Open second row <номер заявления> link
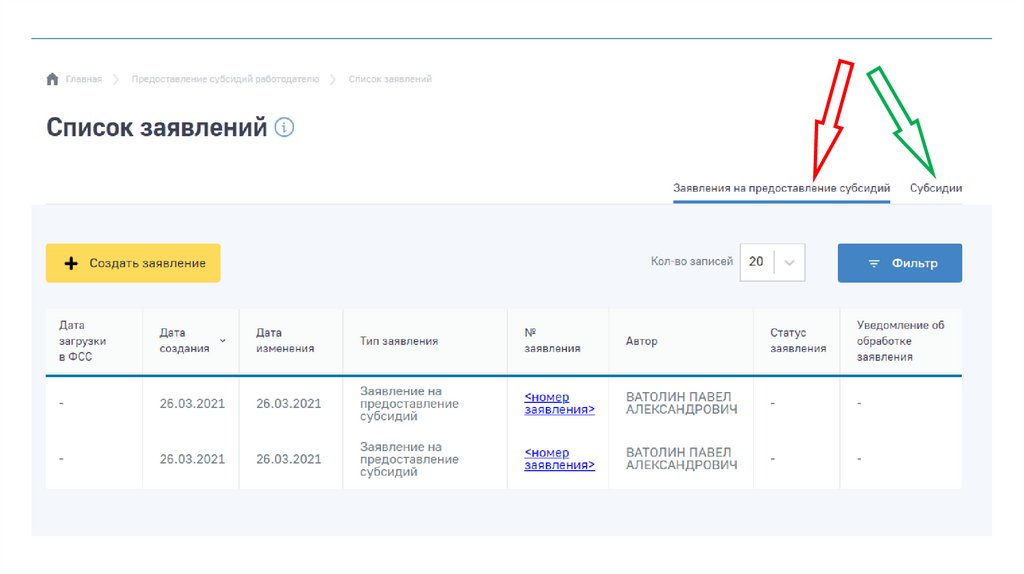This screenshot has width=1024, height=574. coord(559,459)
